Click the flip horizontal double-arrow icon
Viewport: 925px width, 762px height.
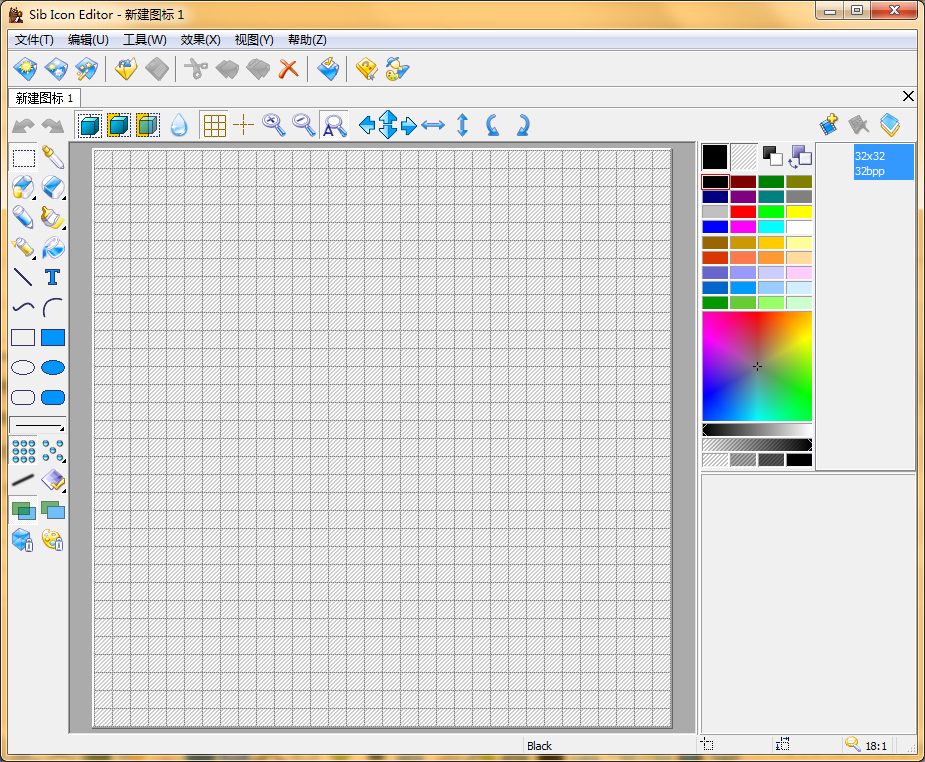point(433,125)
